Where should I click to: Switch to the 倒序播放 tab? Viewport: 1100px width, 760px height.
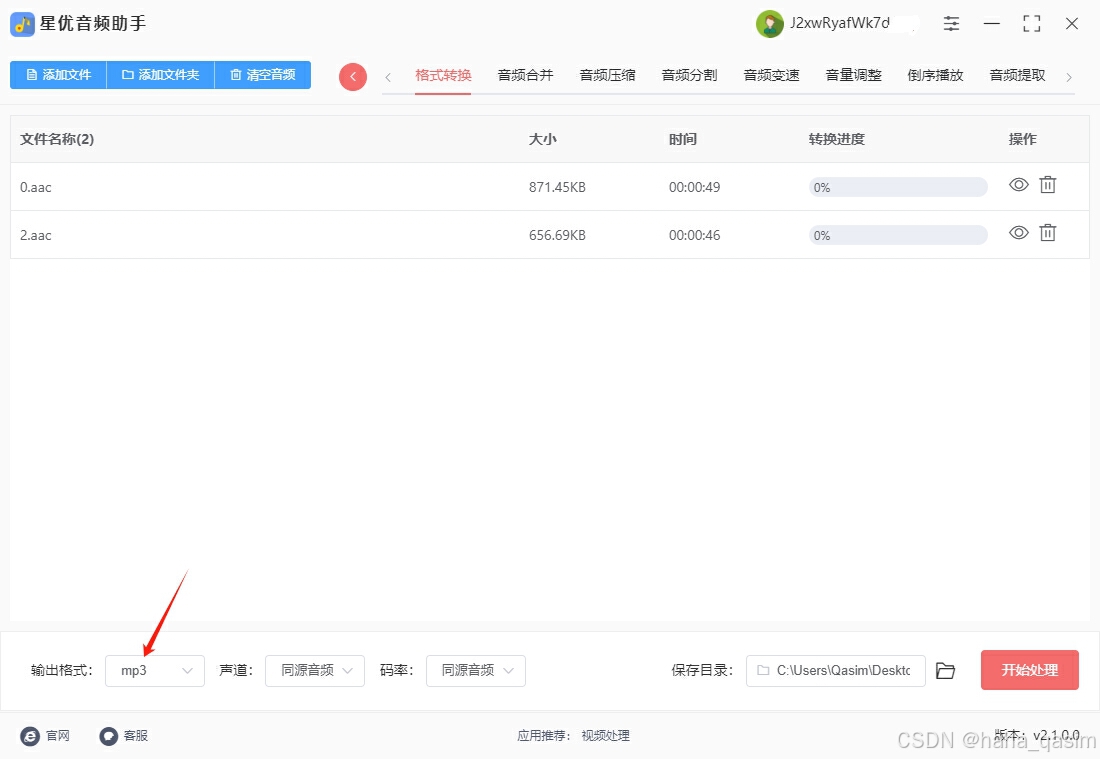click(935, 75)
